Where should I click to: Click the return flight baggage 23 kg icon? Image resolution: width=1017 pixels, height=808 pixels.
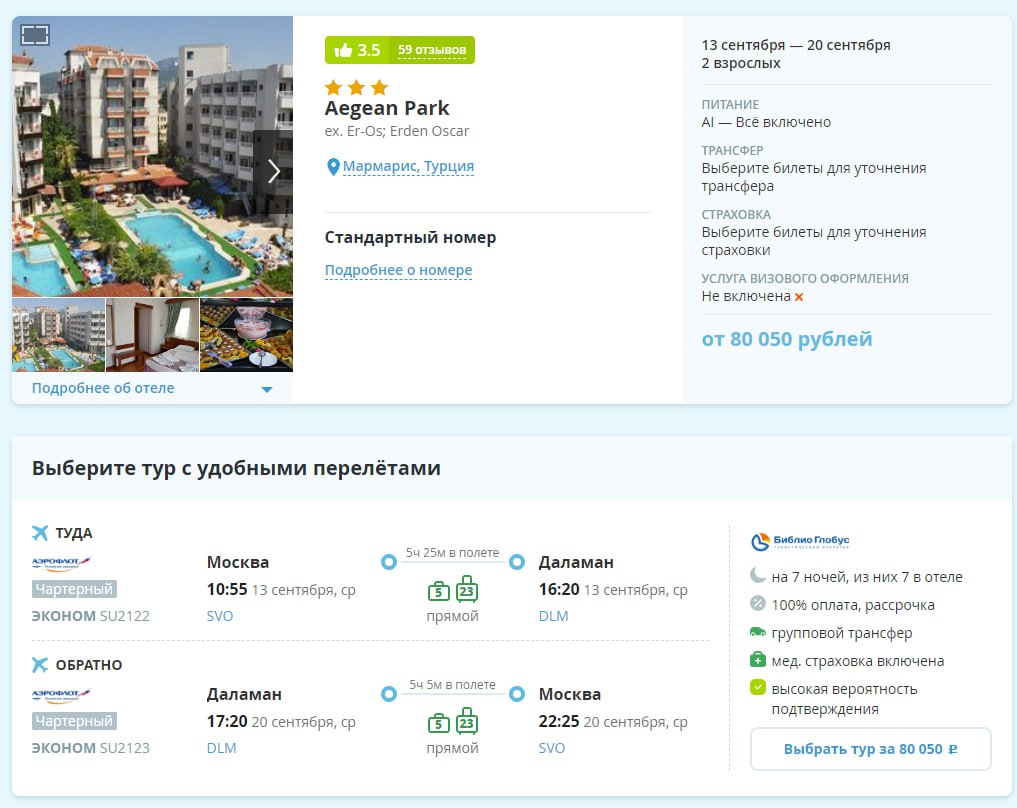pos(467,721)
